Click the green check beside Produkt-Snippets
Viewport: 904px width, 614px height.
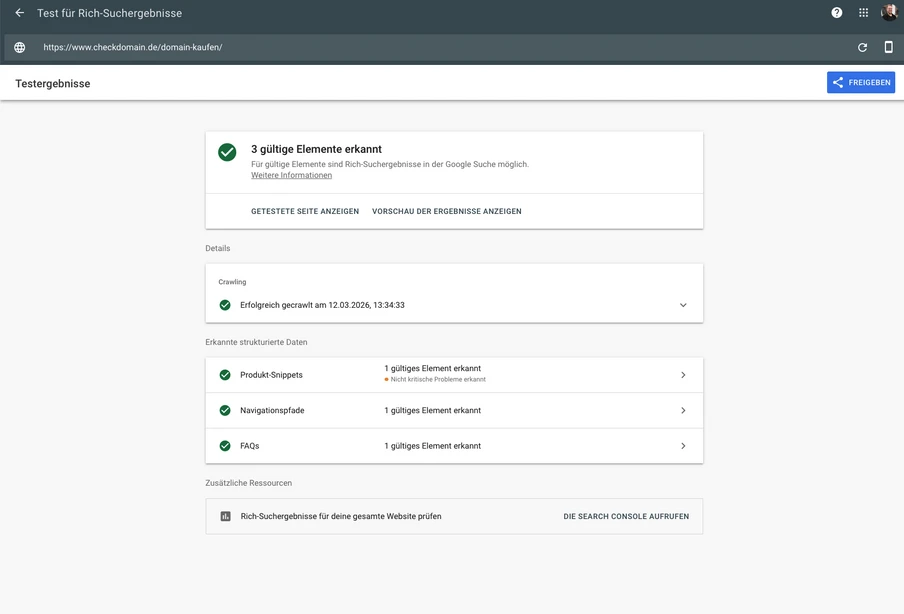(x=226, y=373)
